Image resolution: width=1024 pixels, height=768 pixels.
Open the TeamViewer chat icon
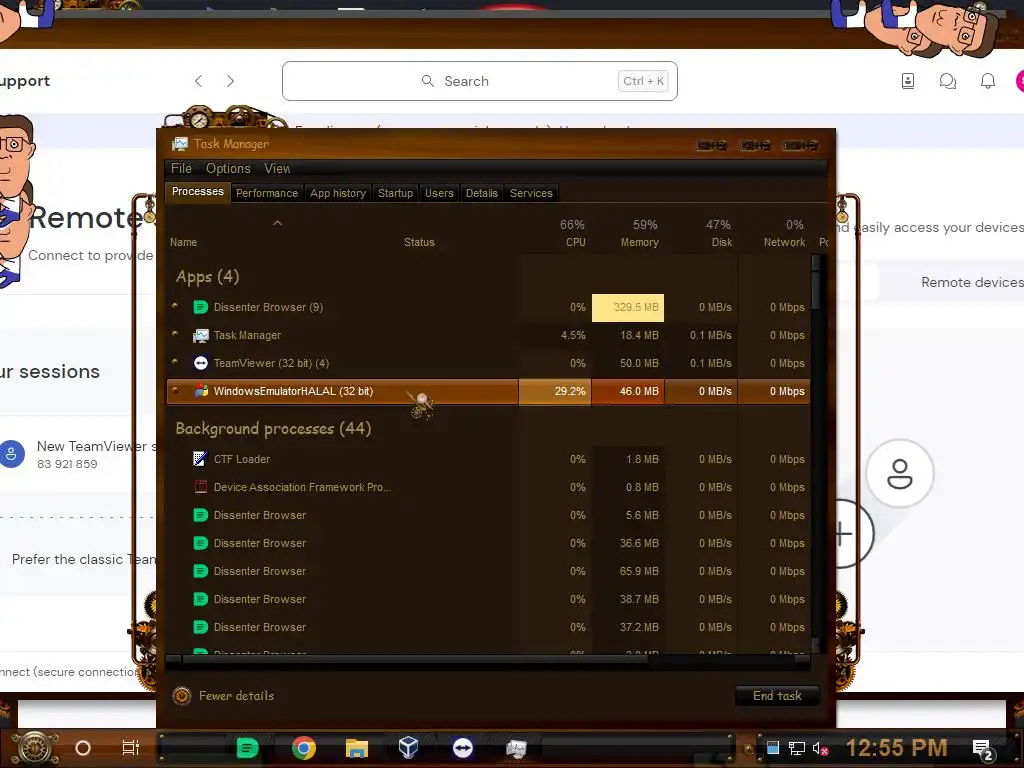click(x=948, y=81)
